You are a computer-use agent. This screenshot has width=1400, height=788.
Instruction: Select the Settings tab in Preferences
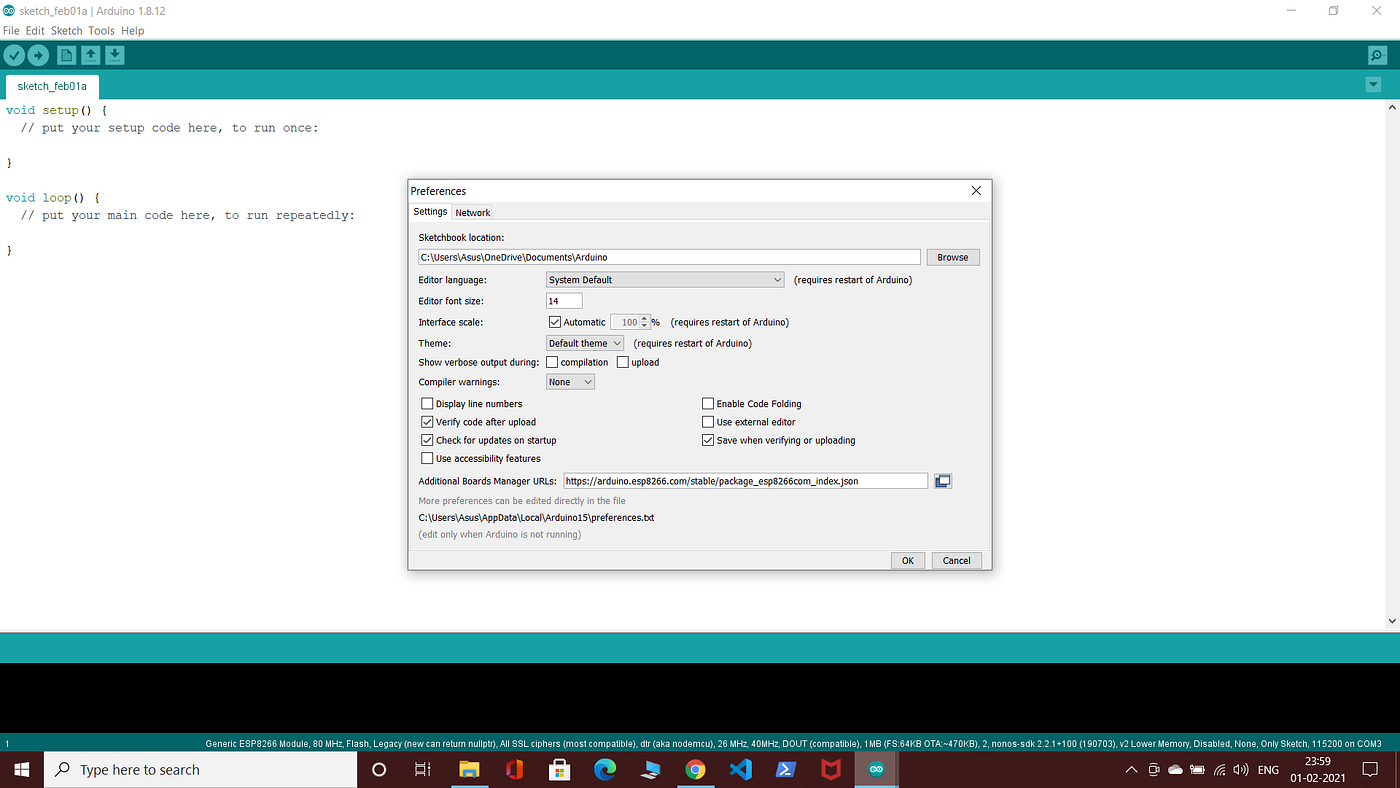point(431,211)
